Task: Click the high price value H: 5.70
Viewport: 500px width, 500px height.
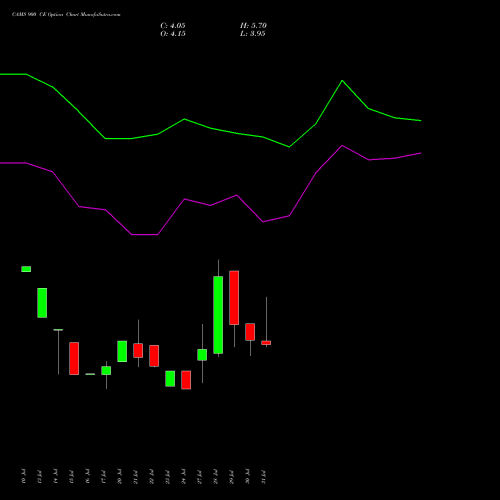Action: tap(253, 26)
